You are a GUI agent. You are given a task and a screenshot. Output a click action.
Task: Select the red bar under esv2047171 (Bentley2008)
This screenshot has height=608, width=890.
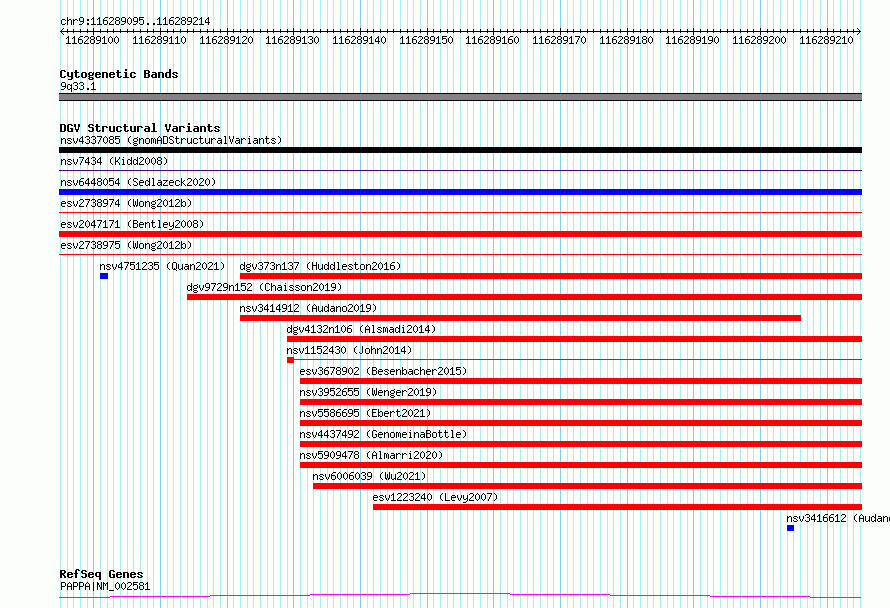coord(460,234)
